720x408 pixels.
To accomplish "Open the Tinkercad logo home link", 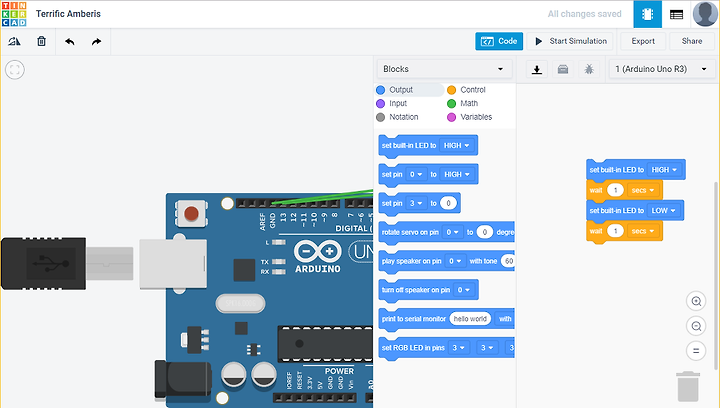I will point(14,14).
